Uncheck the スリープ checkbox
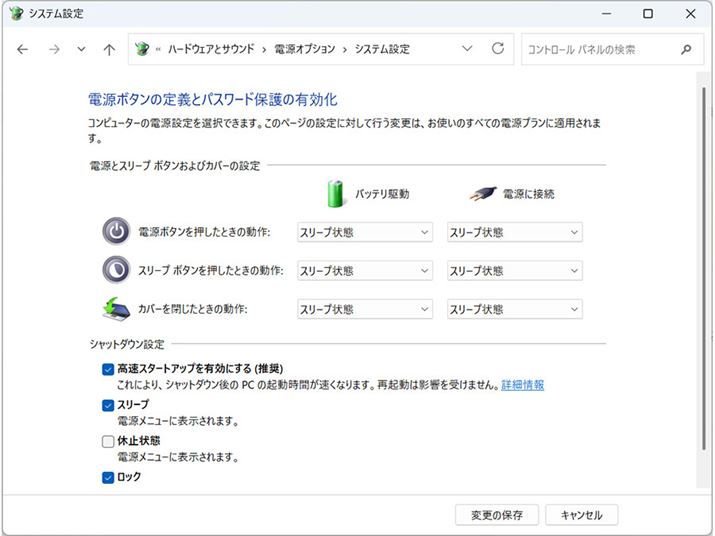This screenshot has width=715, height=536. click(x=108, y=405)
